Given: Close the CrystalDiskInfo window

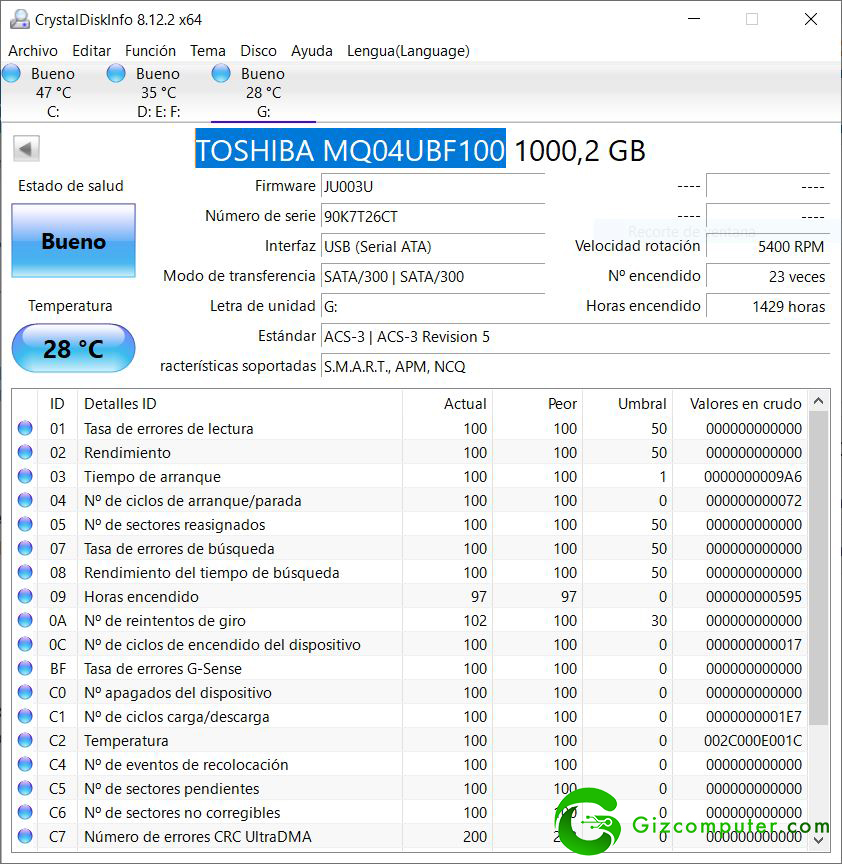Looking at the screenshot, I should (x=811, y=19).
